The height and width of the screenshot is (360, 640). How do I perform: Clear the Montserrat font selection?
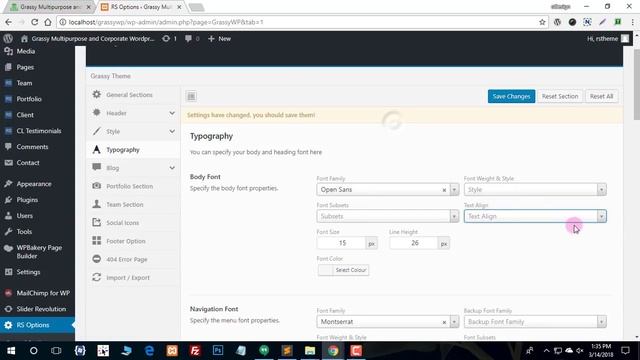(x=444, y=322)
